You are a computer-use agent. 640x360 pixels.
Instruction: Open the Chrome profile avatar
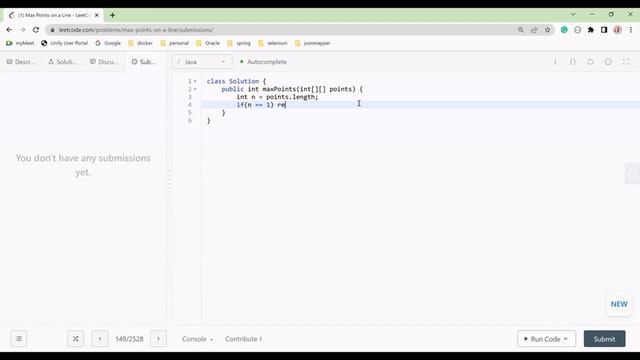[618, 30]
